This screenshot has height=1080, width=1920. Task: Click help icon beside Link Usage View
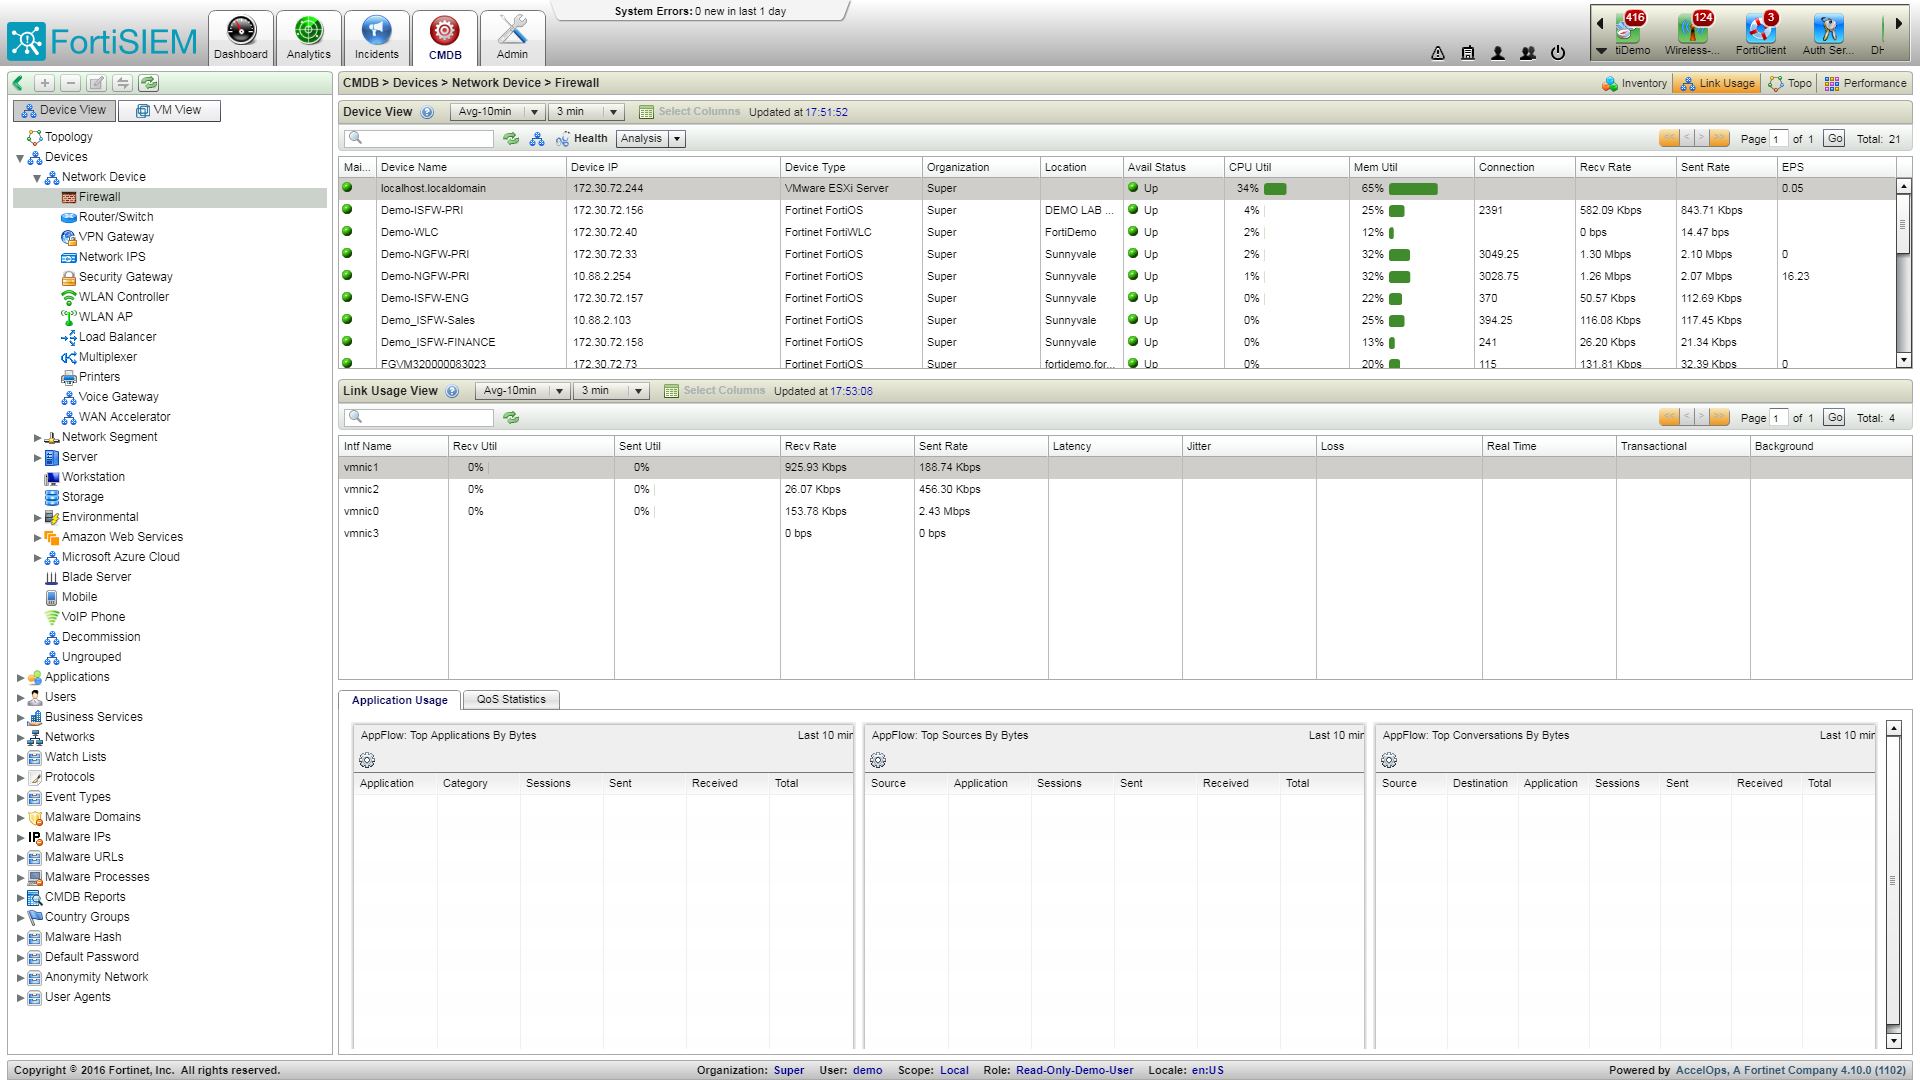tap(452, 391)
